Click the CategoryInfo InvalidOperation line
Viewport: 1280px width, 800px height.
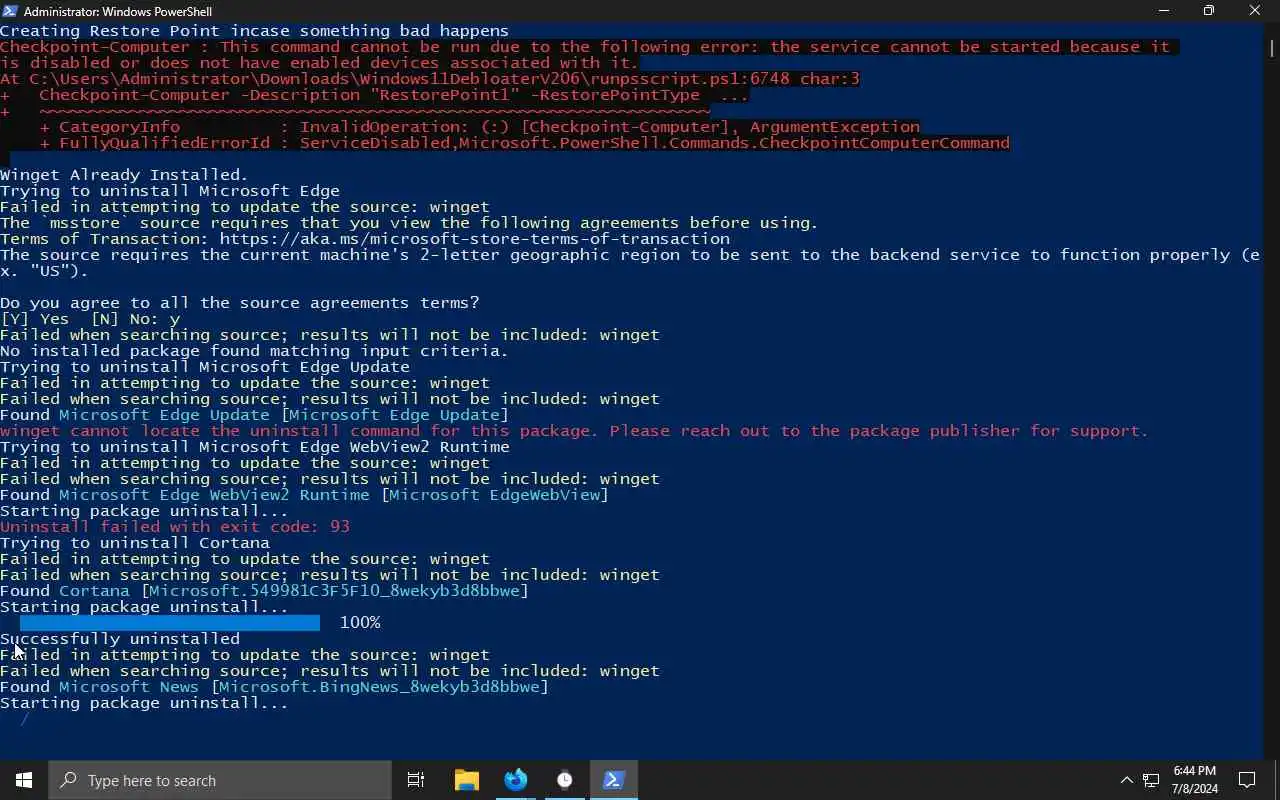point(479,127)
